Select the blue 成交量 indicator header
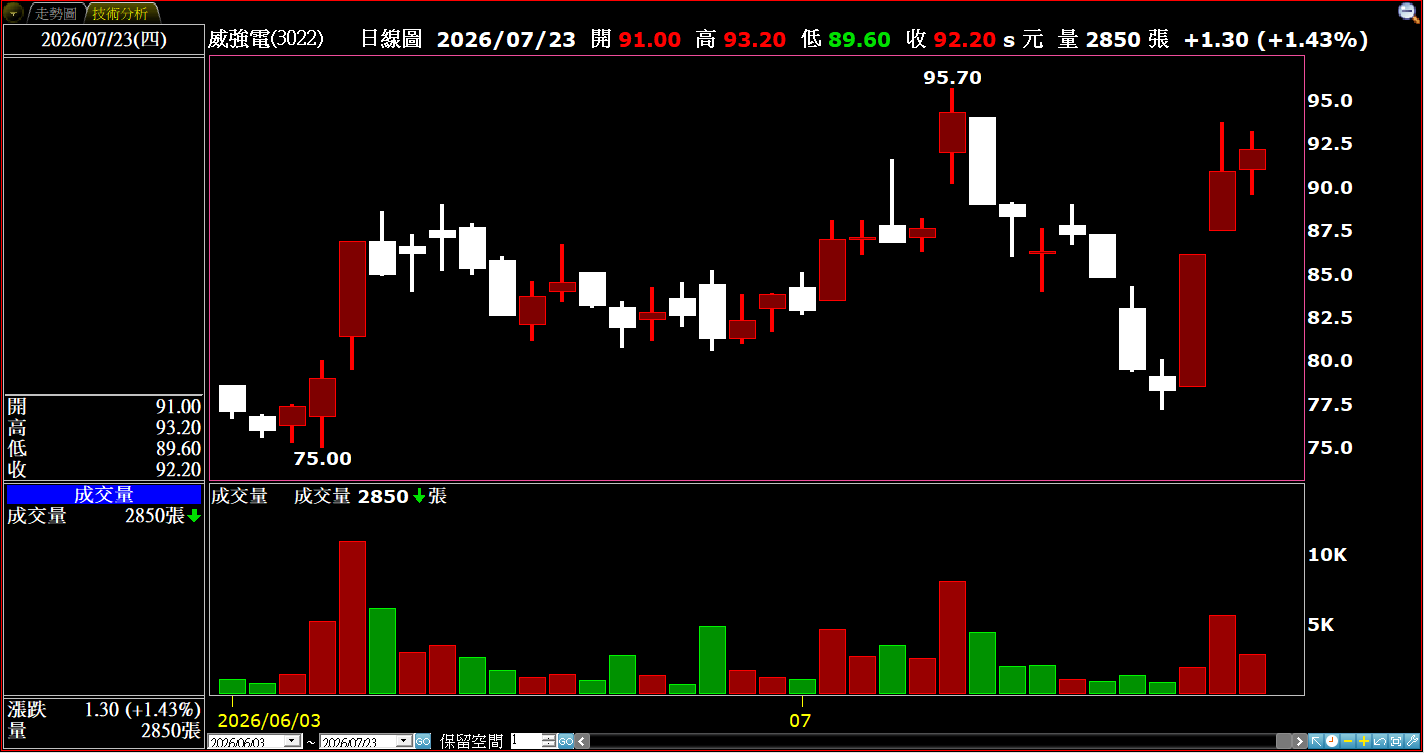 pos(104,495)
